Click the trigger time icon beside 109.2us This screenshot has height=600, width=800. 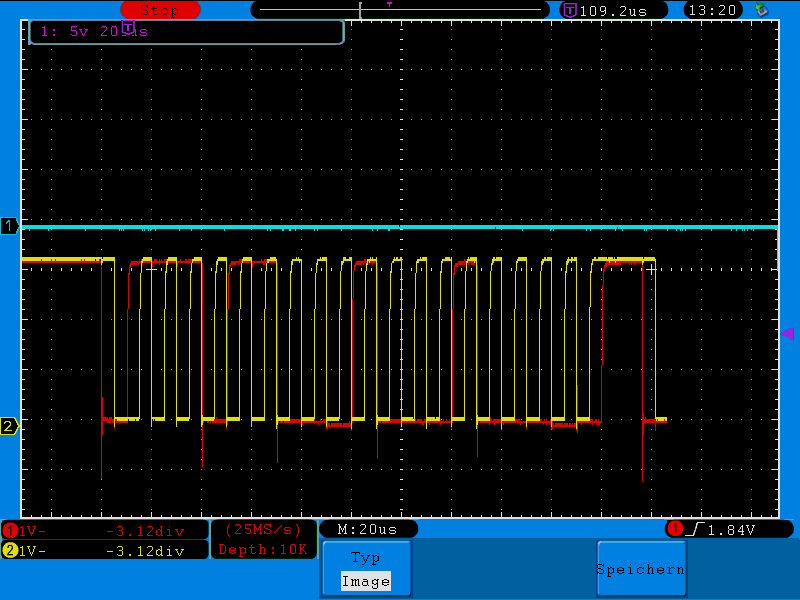point(570,10)
